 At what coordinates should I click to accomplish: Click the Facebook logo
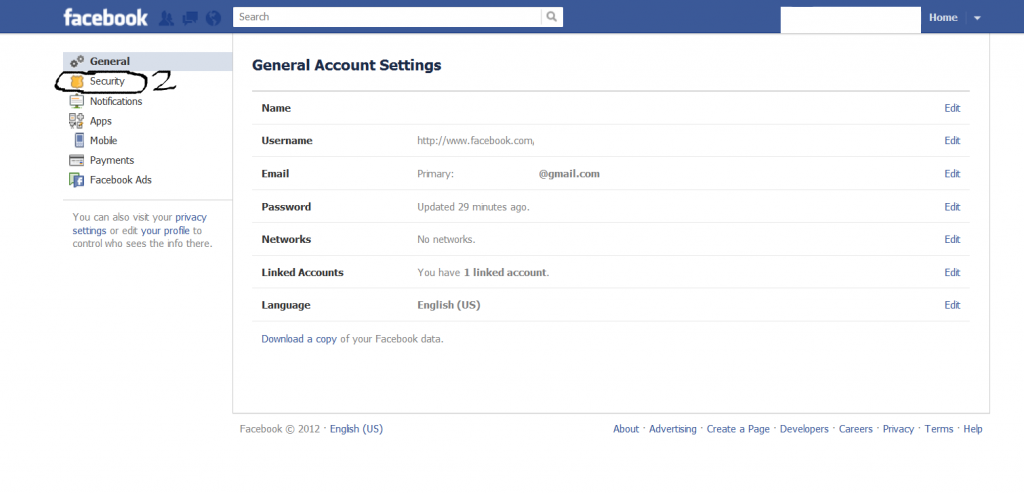pyautogui.click(x=105, y=18)
